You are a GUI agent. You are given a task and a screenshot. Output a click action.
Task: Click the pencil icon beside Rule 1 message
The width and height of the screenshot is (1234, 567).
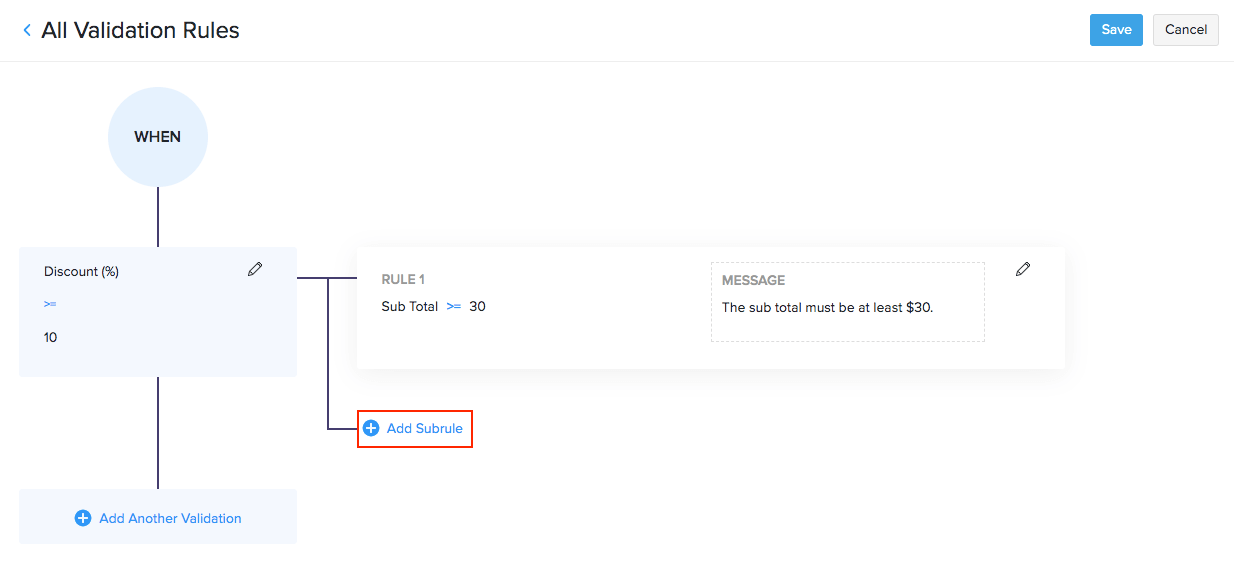coord(1022,269)
